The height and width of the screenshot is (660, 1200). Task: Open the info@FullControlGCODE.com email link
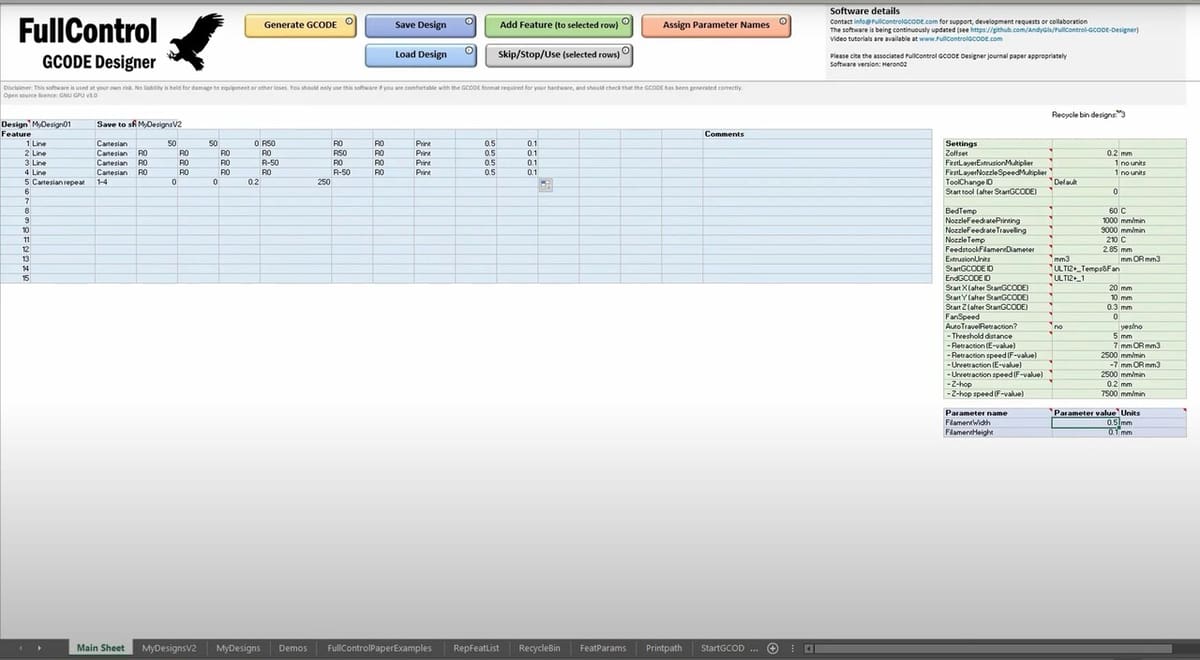point(894,21)
